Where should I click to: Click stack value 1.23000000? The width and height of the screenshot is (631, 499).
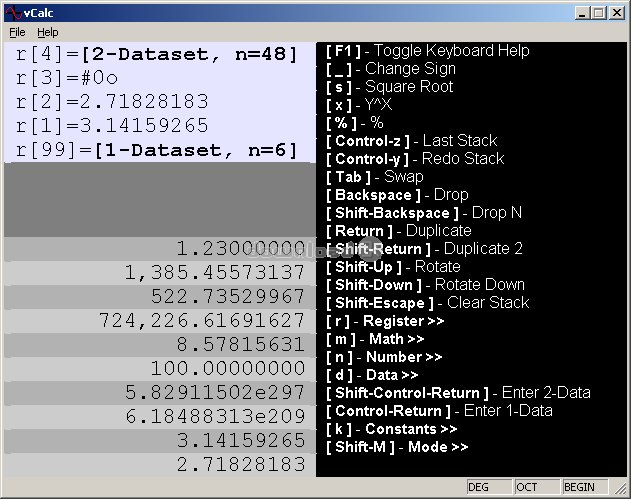(x=160, y=249)
